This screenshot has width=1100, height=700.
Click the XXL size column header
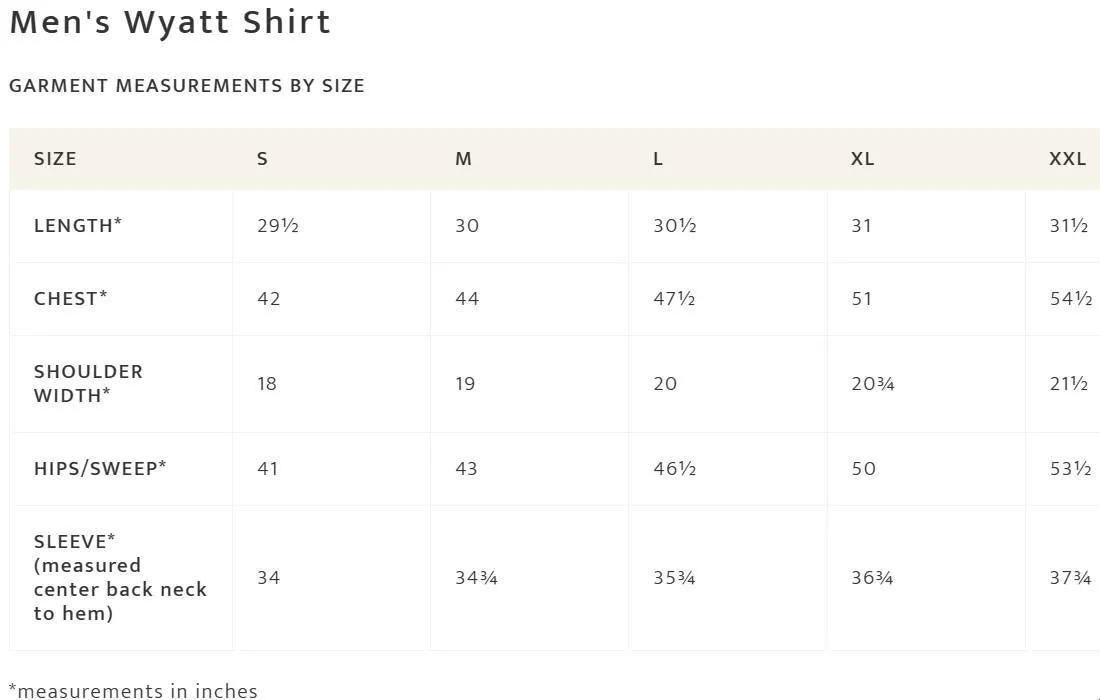[1068, 159]
